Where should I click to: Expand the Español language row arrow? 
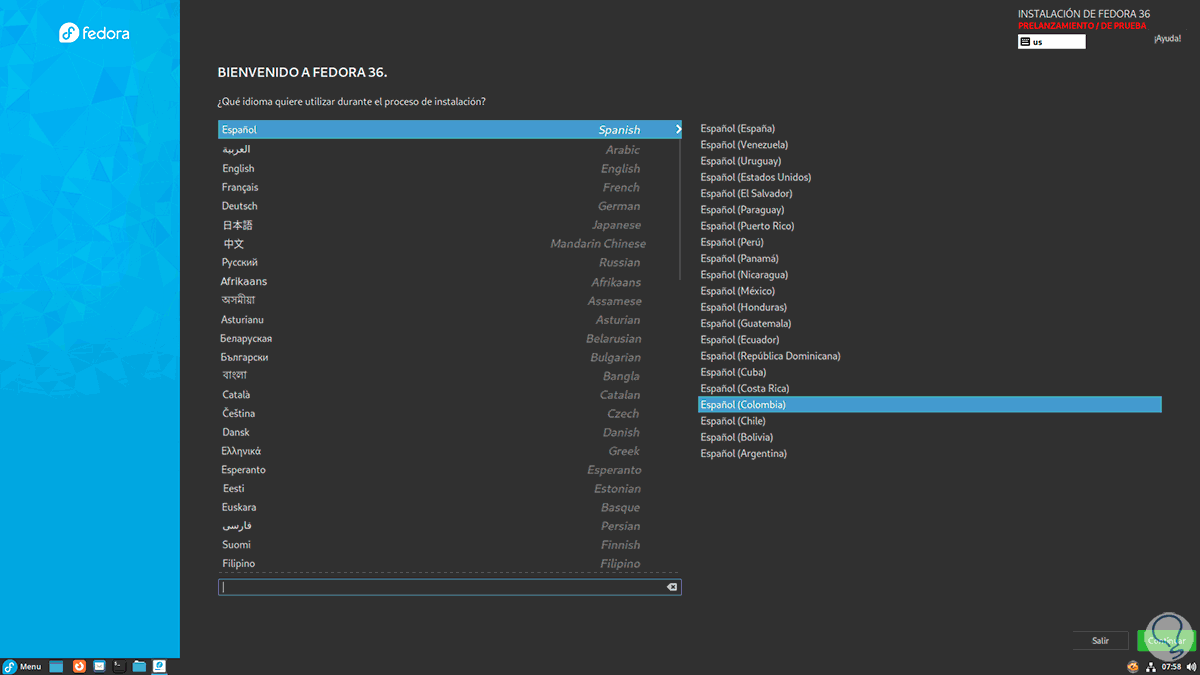click(677, 129)
